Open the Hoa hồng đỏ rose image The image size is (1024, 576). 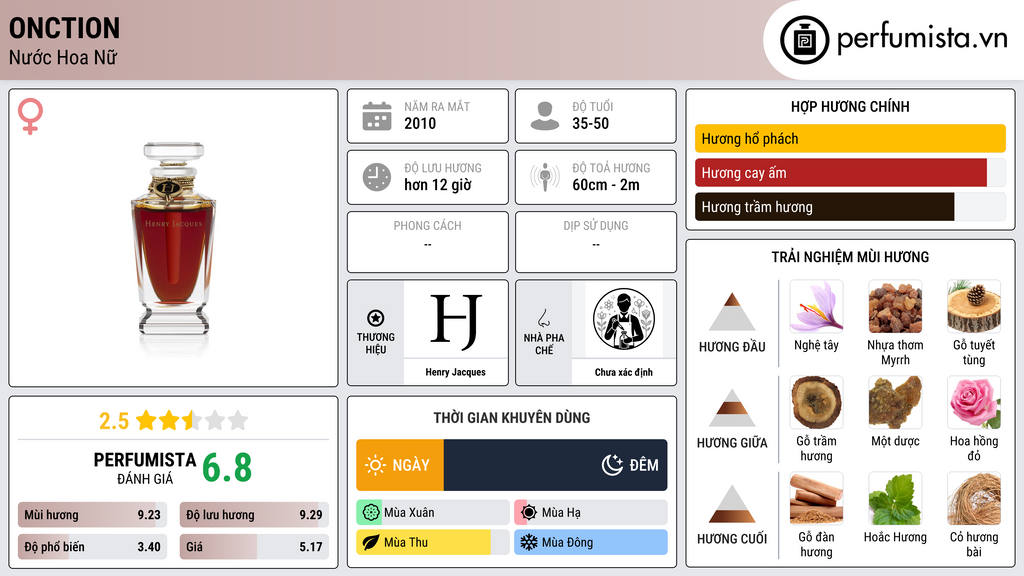pyautogui.click(x=974, y=402)
